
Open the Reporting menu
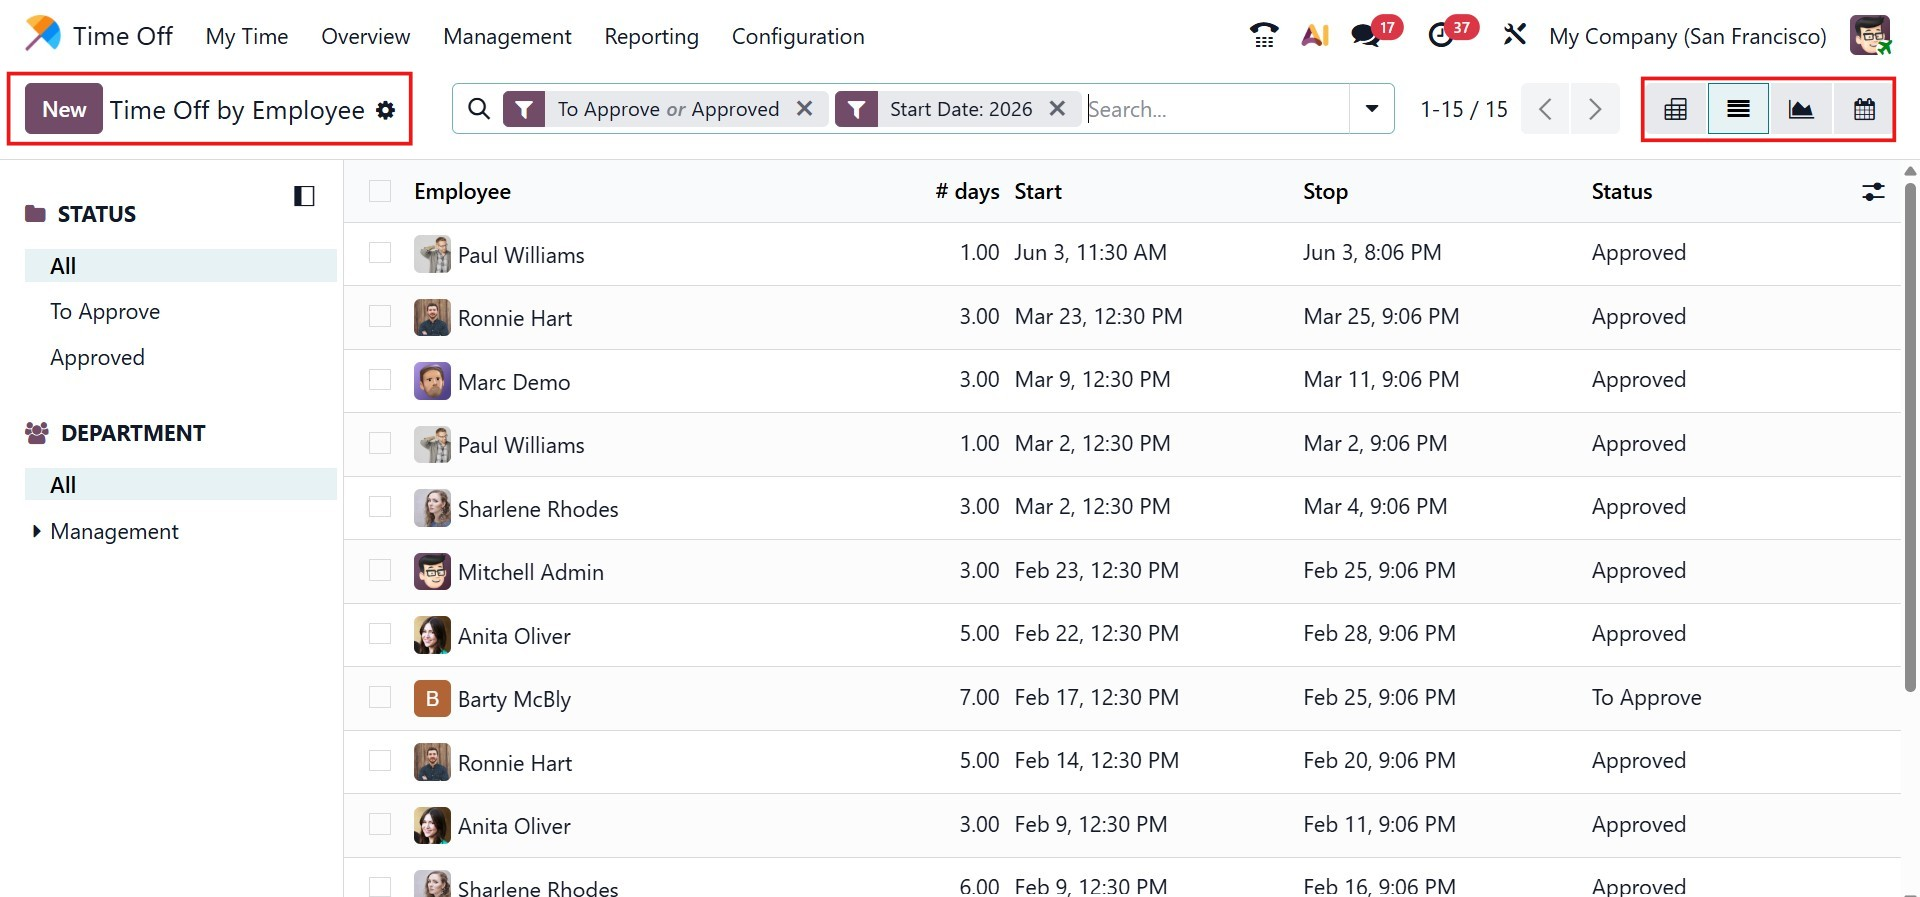tap(651, 37)
